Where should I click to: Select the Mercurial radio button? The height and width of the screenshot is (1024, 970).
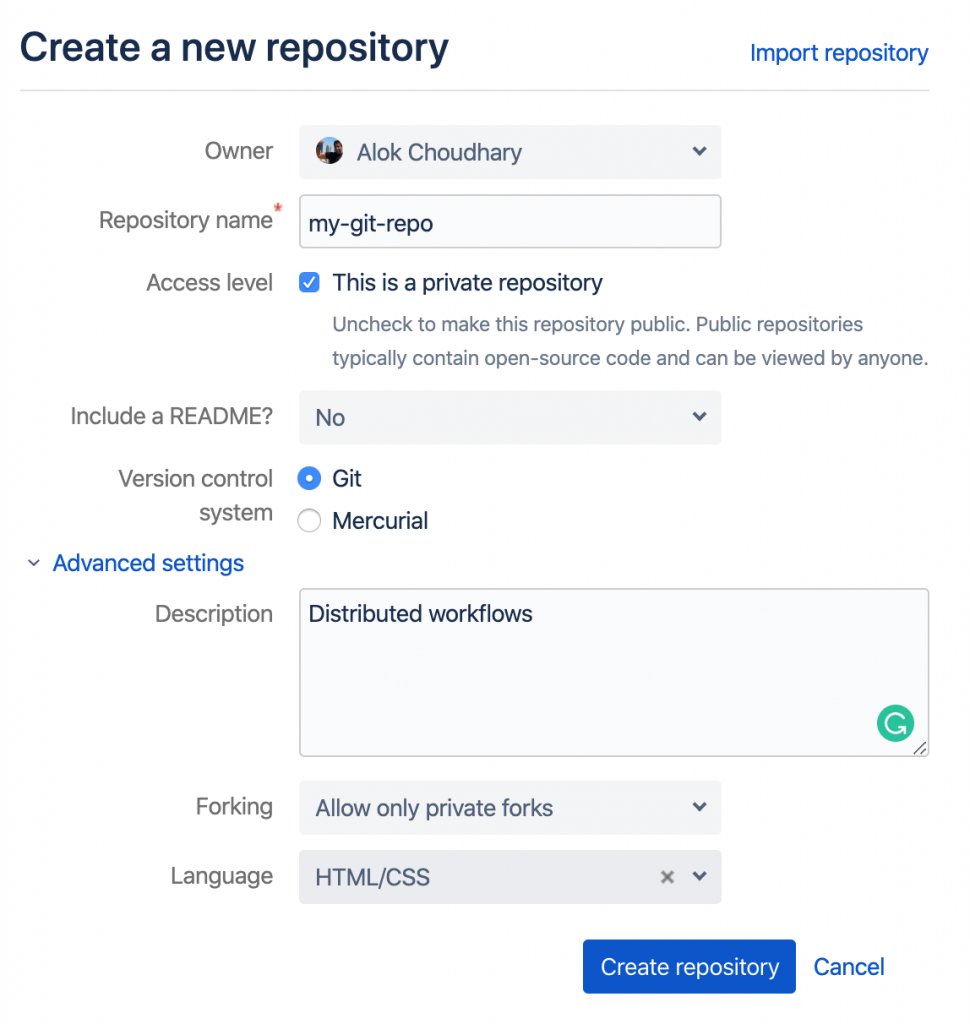pos(310,521)
